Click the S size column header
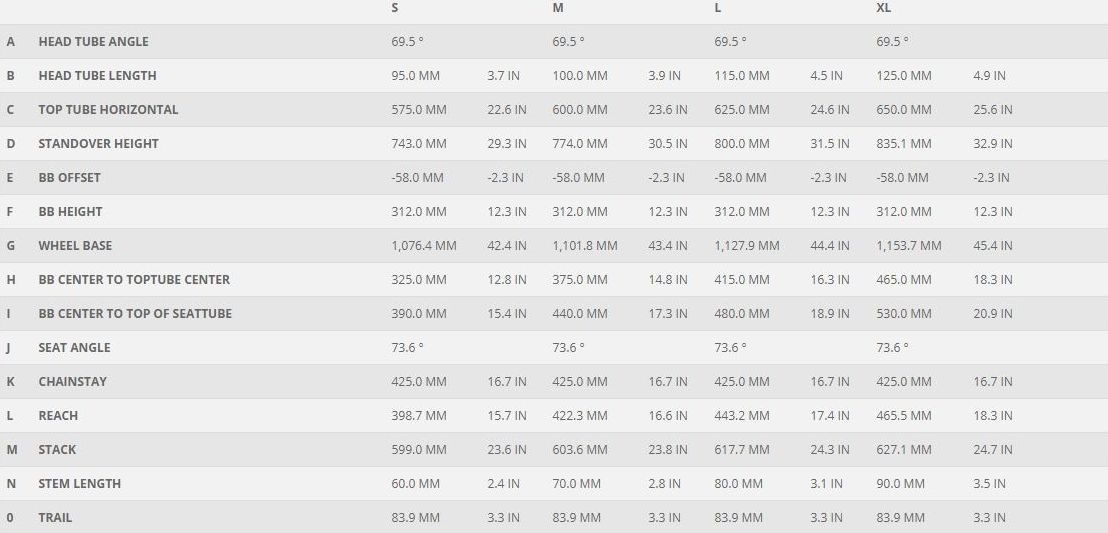 tap(395, 8)
